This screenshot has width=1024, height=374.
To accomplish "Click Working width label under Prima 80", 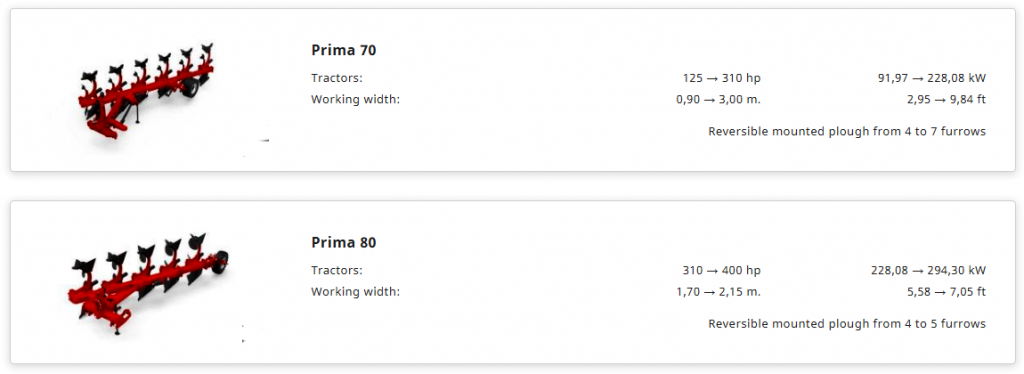I will (355, 292).
